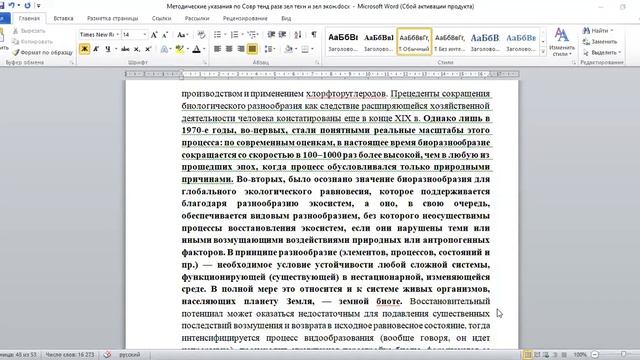Apply text highlight color
The width and height of the screenshot is (640, 360).
(179, 49)
